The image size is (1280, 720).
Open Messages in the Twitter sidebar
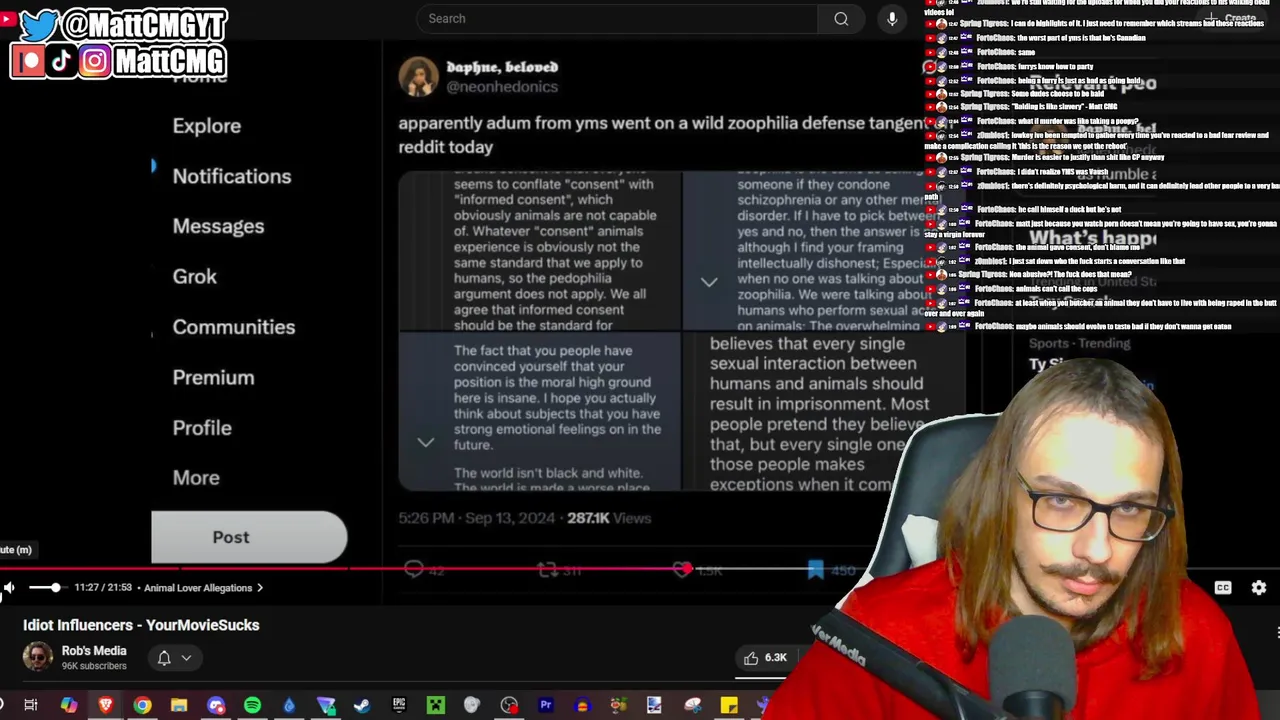click(x=218, y=226)
